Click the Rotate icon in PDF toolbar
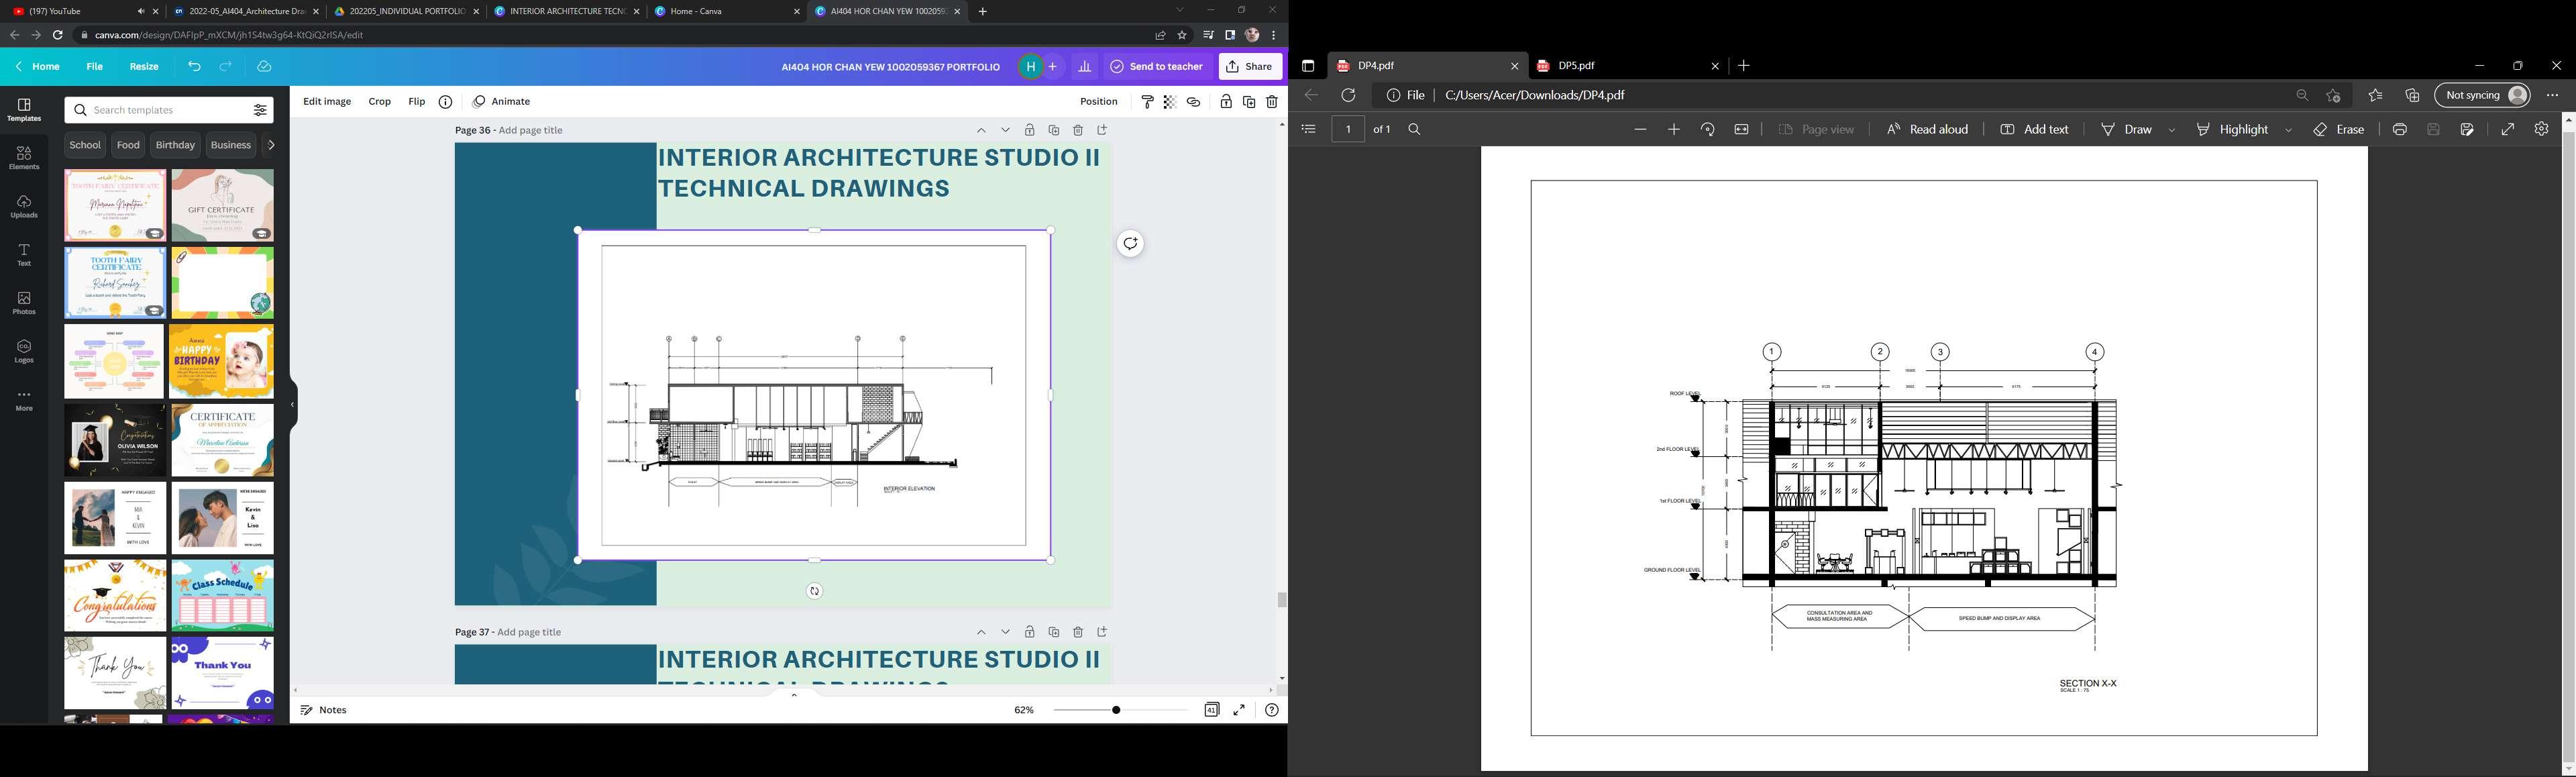 [1707, 130]
